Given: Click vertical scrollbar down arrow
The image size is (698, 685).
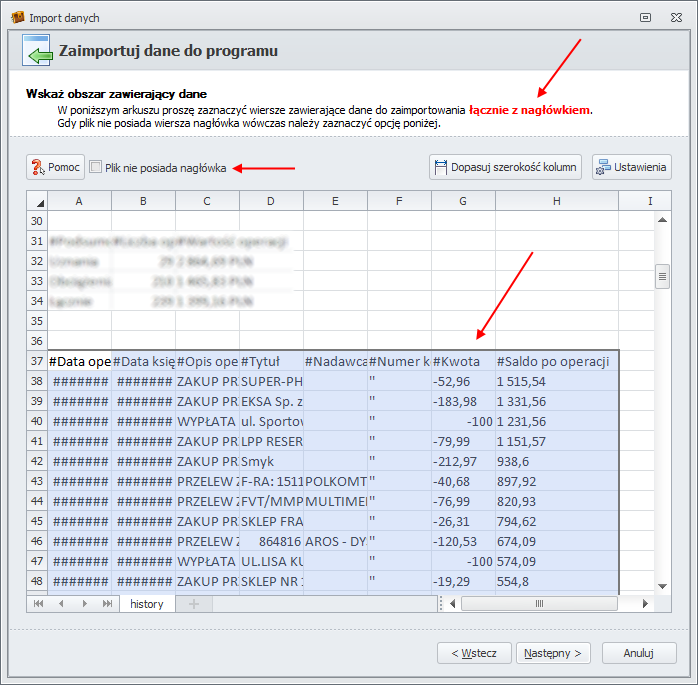Looking at the screenshot, I should (x=662, y=585).
